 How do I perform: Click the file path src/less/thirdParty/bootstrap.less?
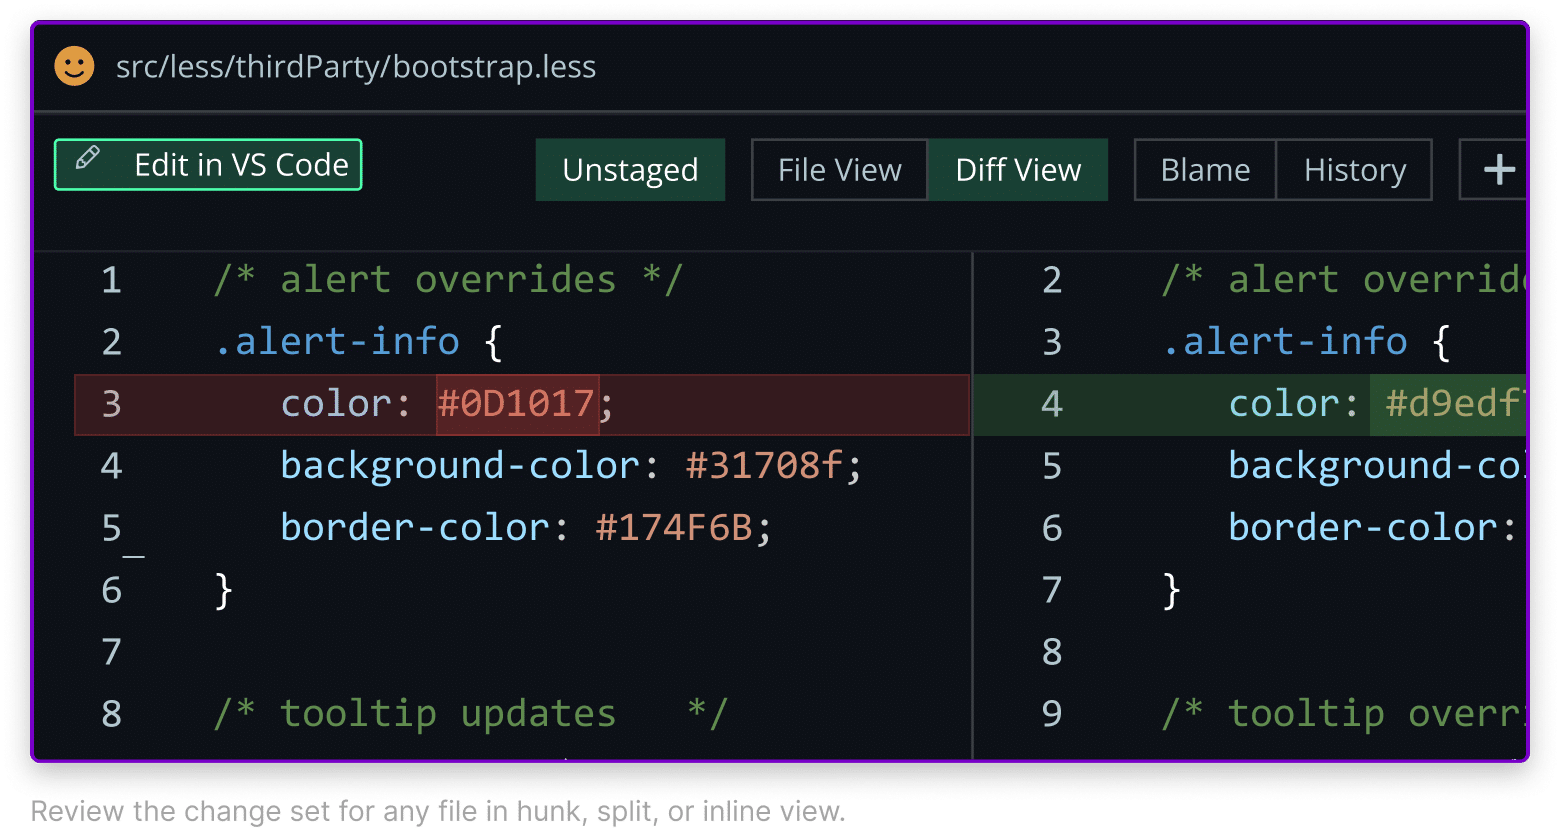(356, 67)
